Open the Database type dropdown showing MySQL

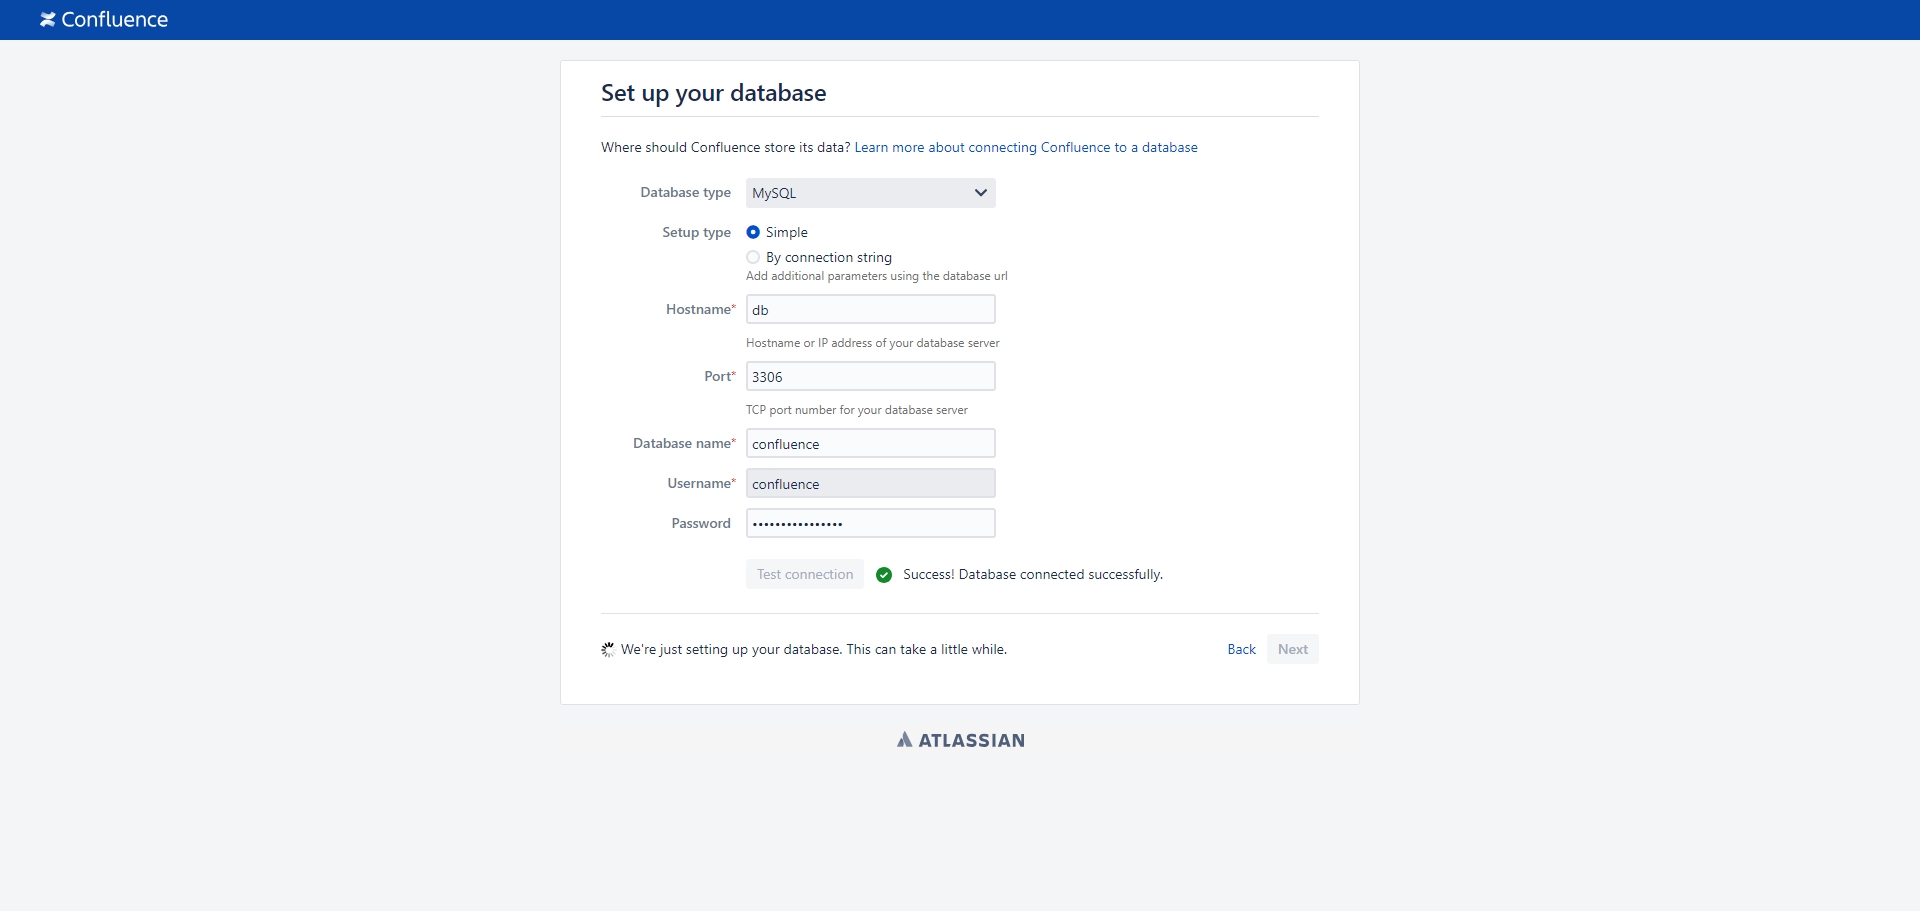(x=870, y=193)
